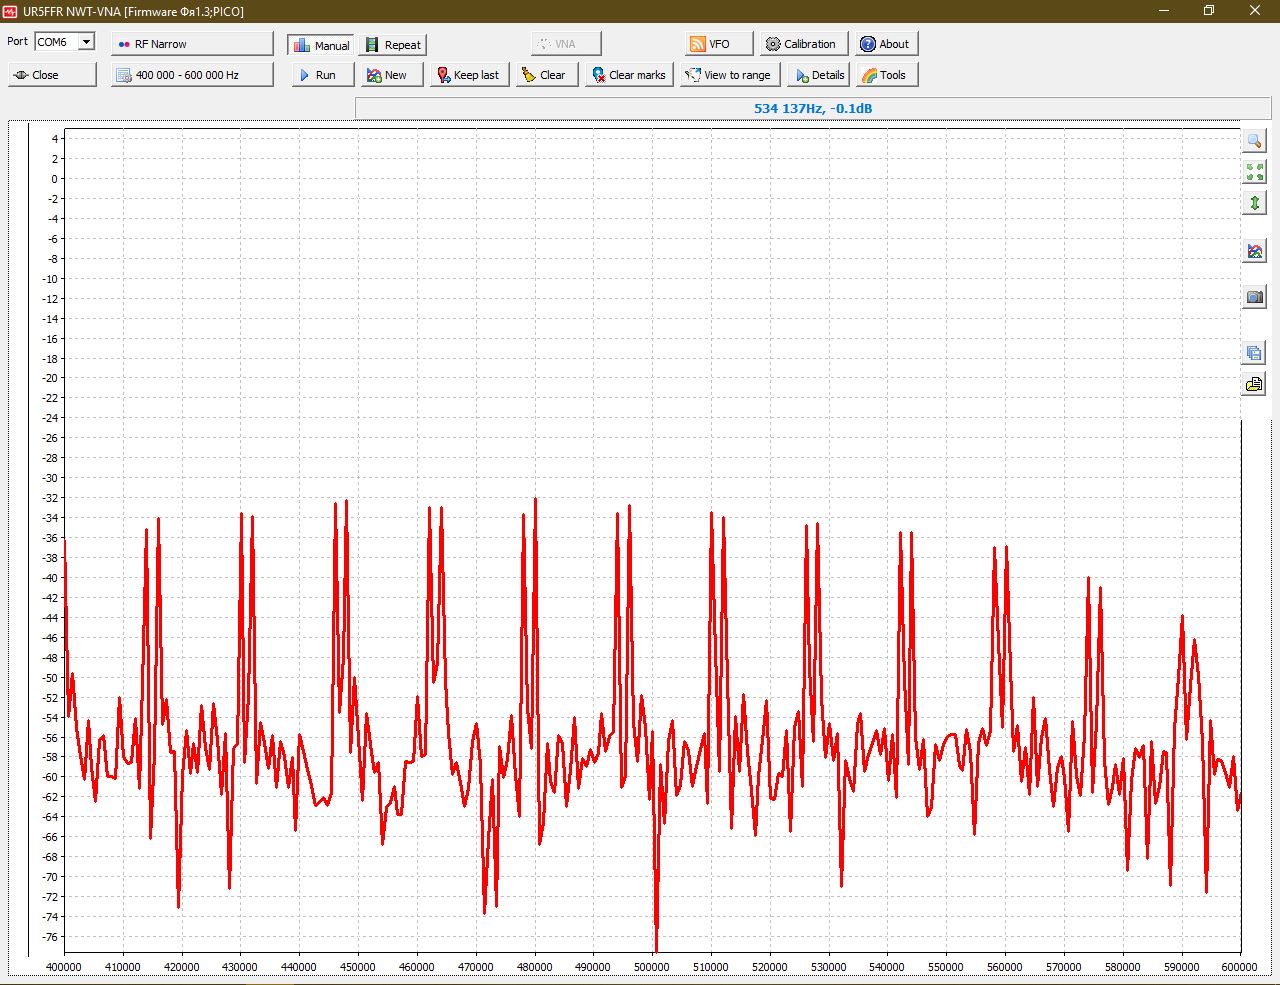This screenshot has width=1280, height=985.
Task: Click the yellow folder print icon
Action: click(x=1254, y=384)
